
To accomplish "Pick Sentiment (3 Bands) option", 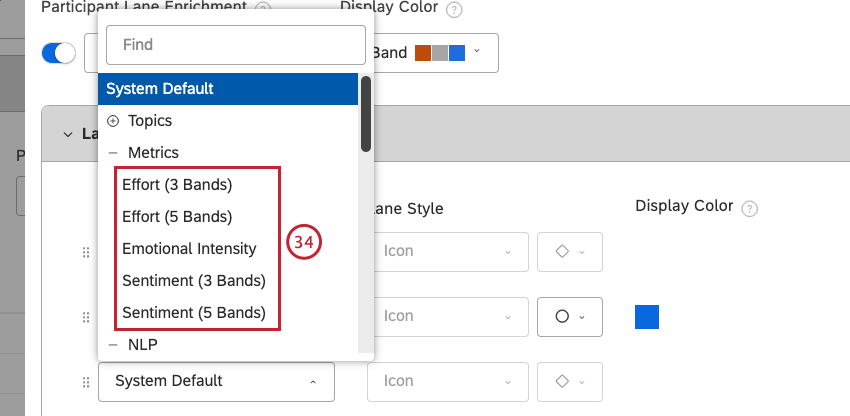I will (x=194, y=281).
